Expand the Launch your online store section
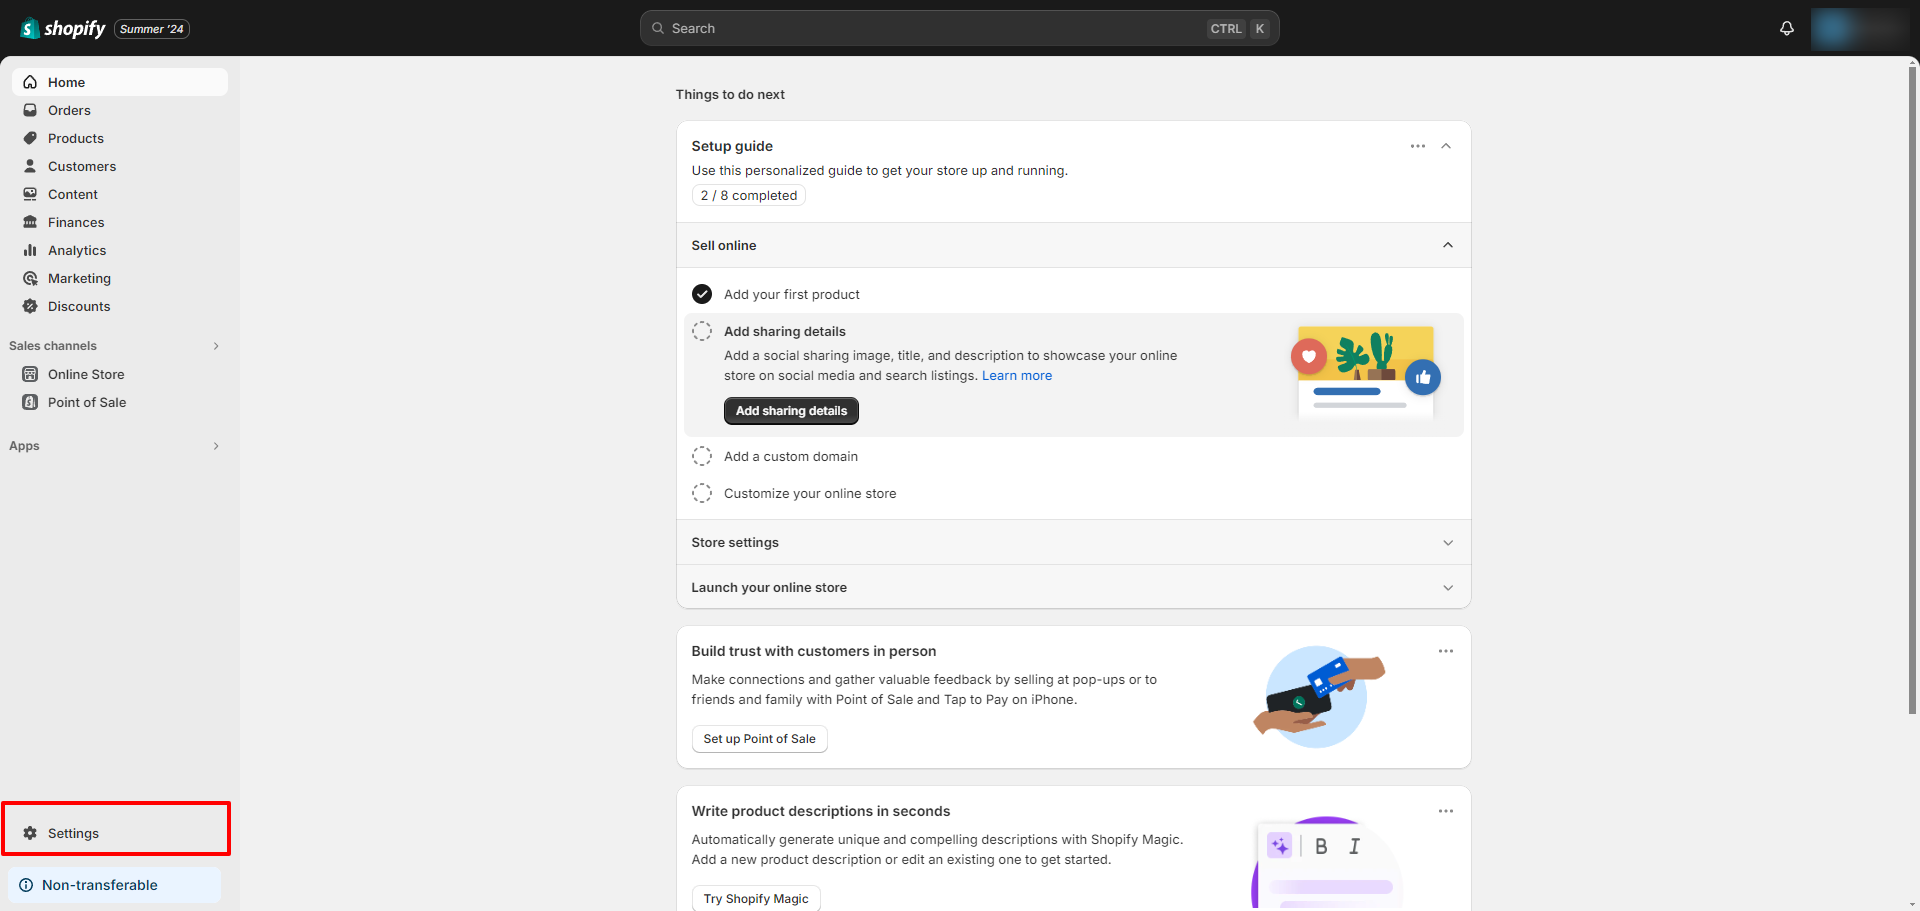Image resolution: width=1920 pixels, height=911 pixels. [x=1448, y=588]
